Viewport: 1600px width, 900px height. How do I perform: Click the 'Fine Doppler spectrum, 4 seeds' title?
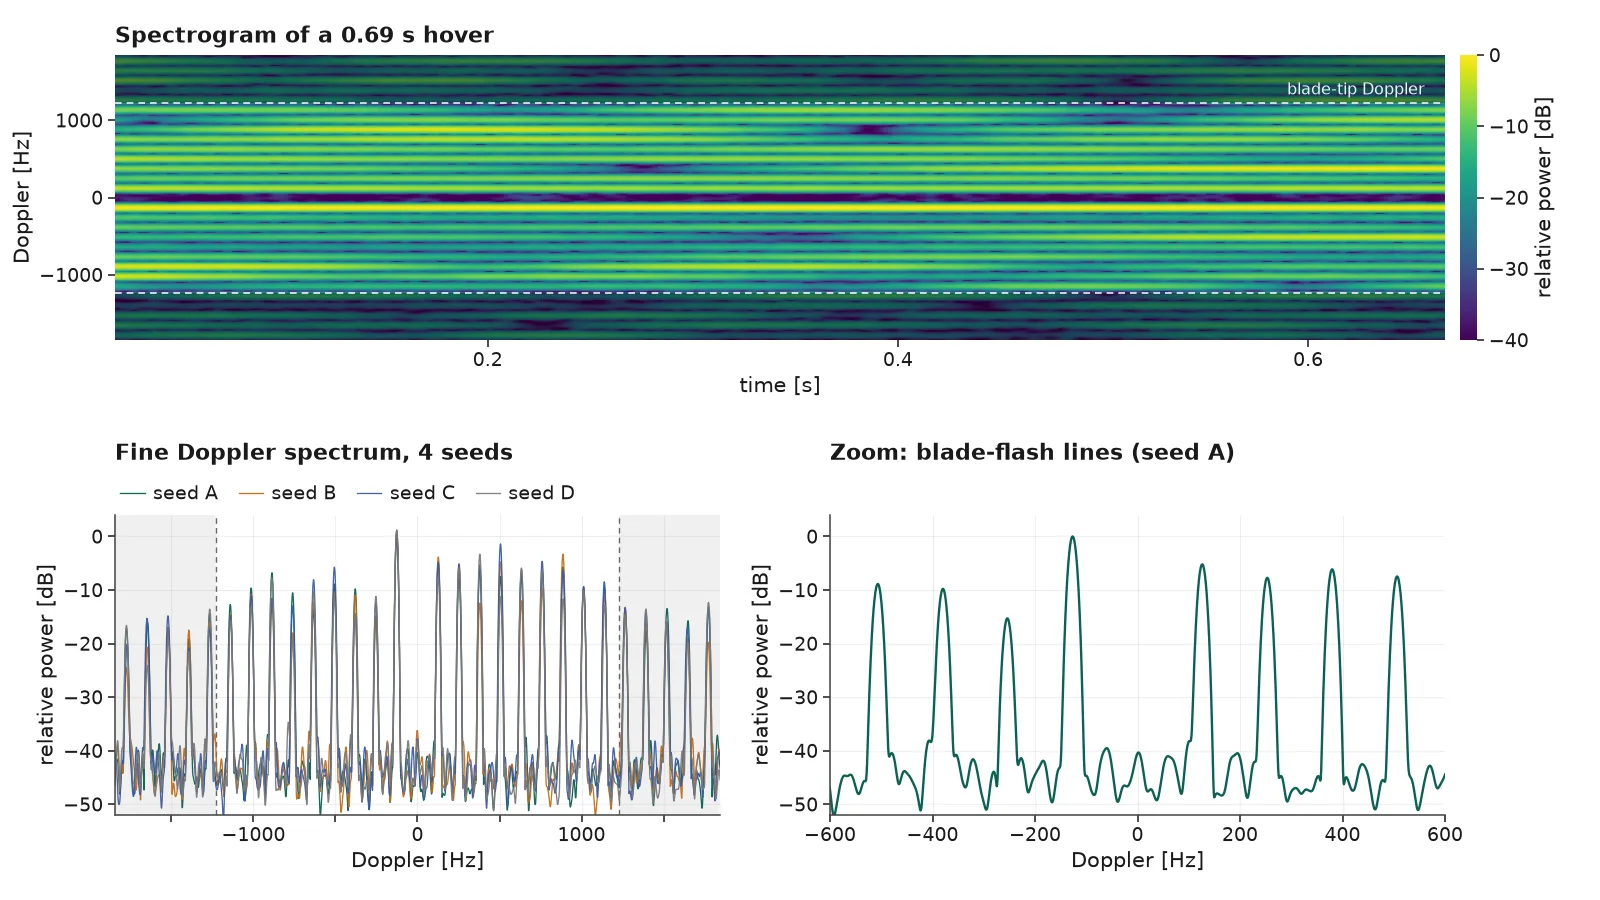(314, 452)
